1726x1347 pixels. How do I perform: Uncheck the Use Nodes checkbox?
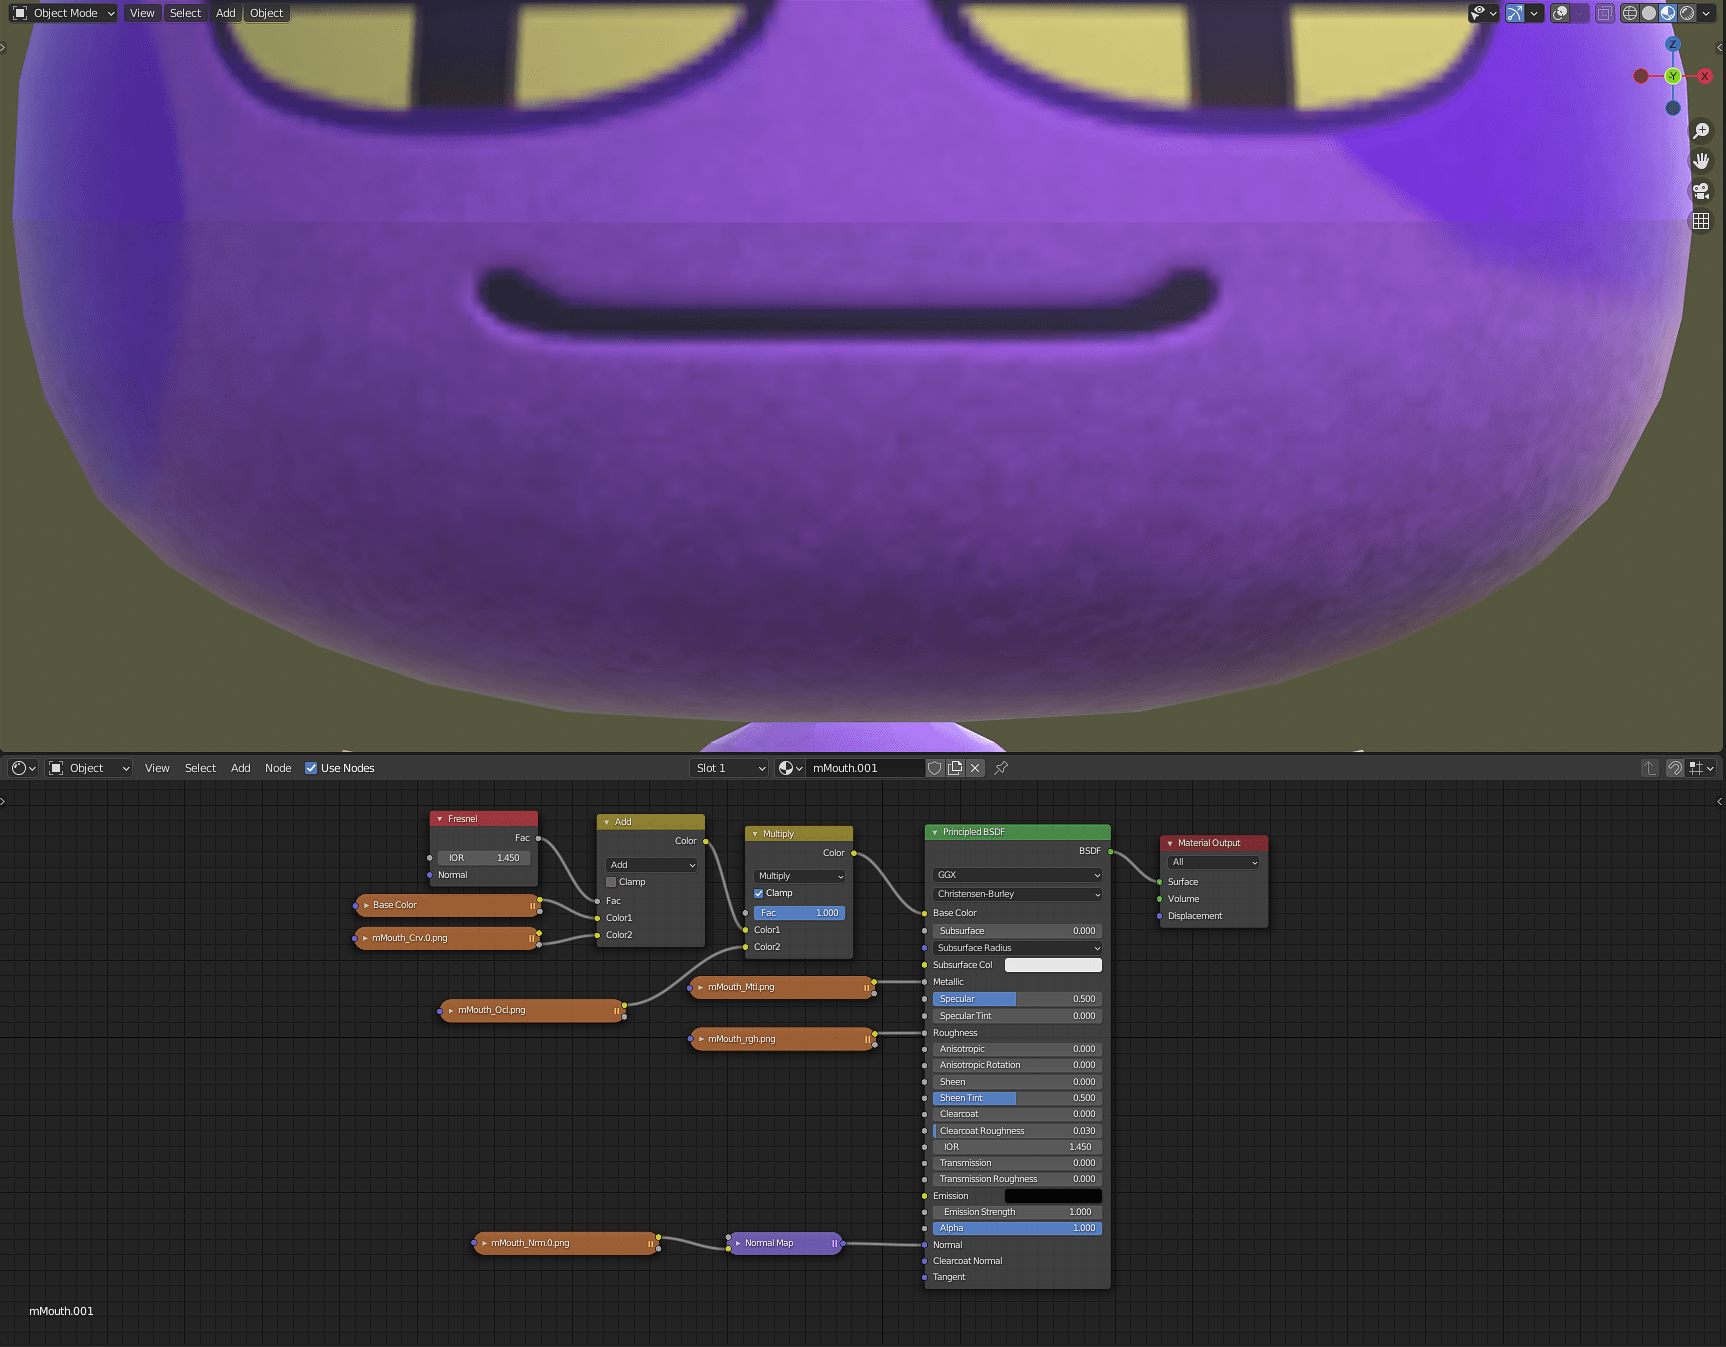311,768
